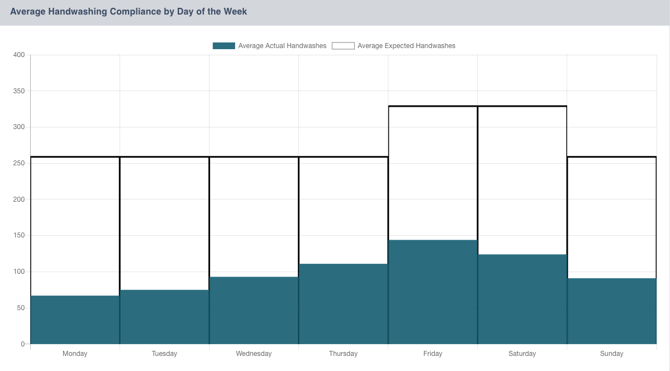Click the 400 y-axis tick label
Screen dimensions: 670x371
[x=19, y=55]
